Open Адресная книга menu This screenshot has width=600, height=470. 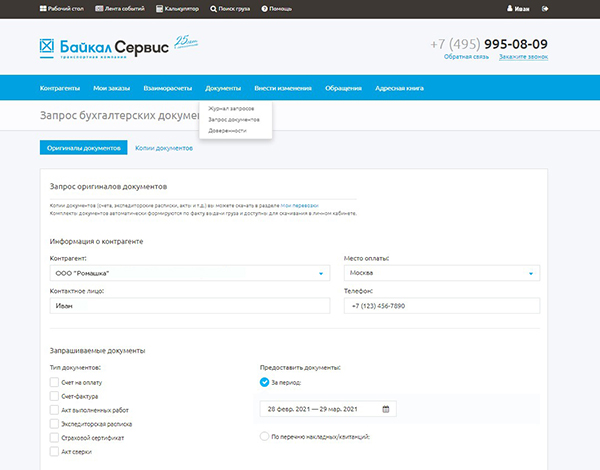pos(399,88)
